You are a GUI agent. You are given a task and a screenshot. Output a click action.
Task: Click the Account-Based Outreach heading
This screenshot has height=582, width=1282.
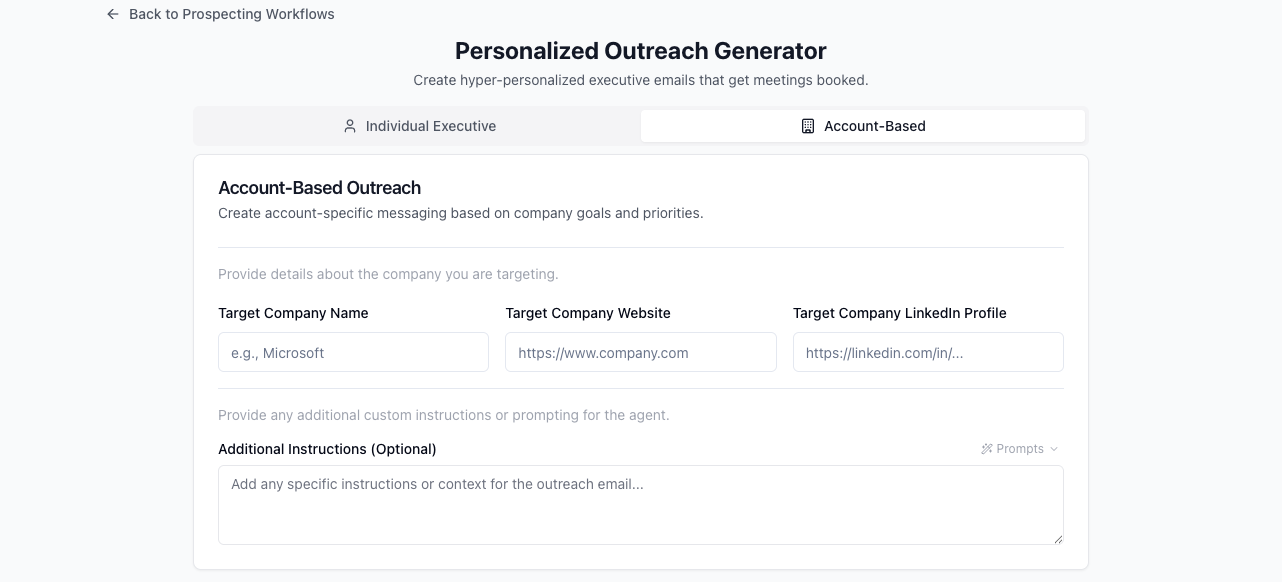(x=319, y=188)
